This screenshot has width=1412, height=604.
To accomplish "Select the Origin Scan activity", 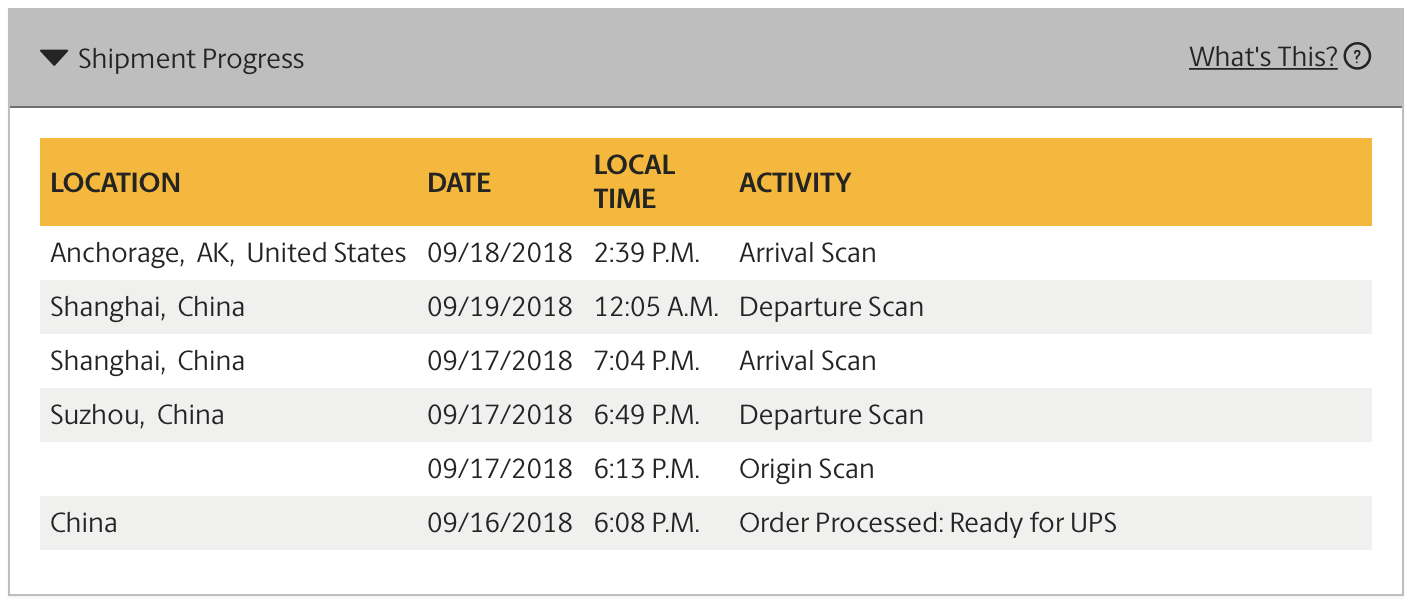I will pos(806,469).
